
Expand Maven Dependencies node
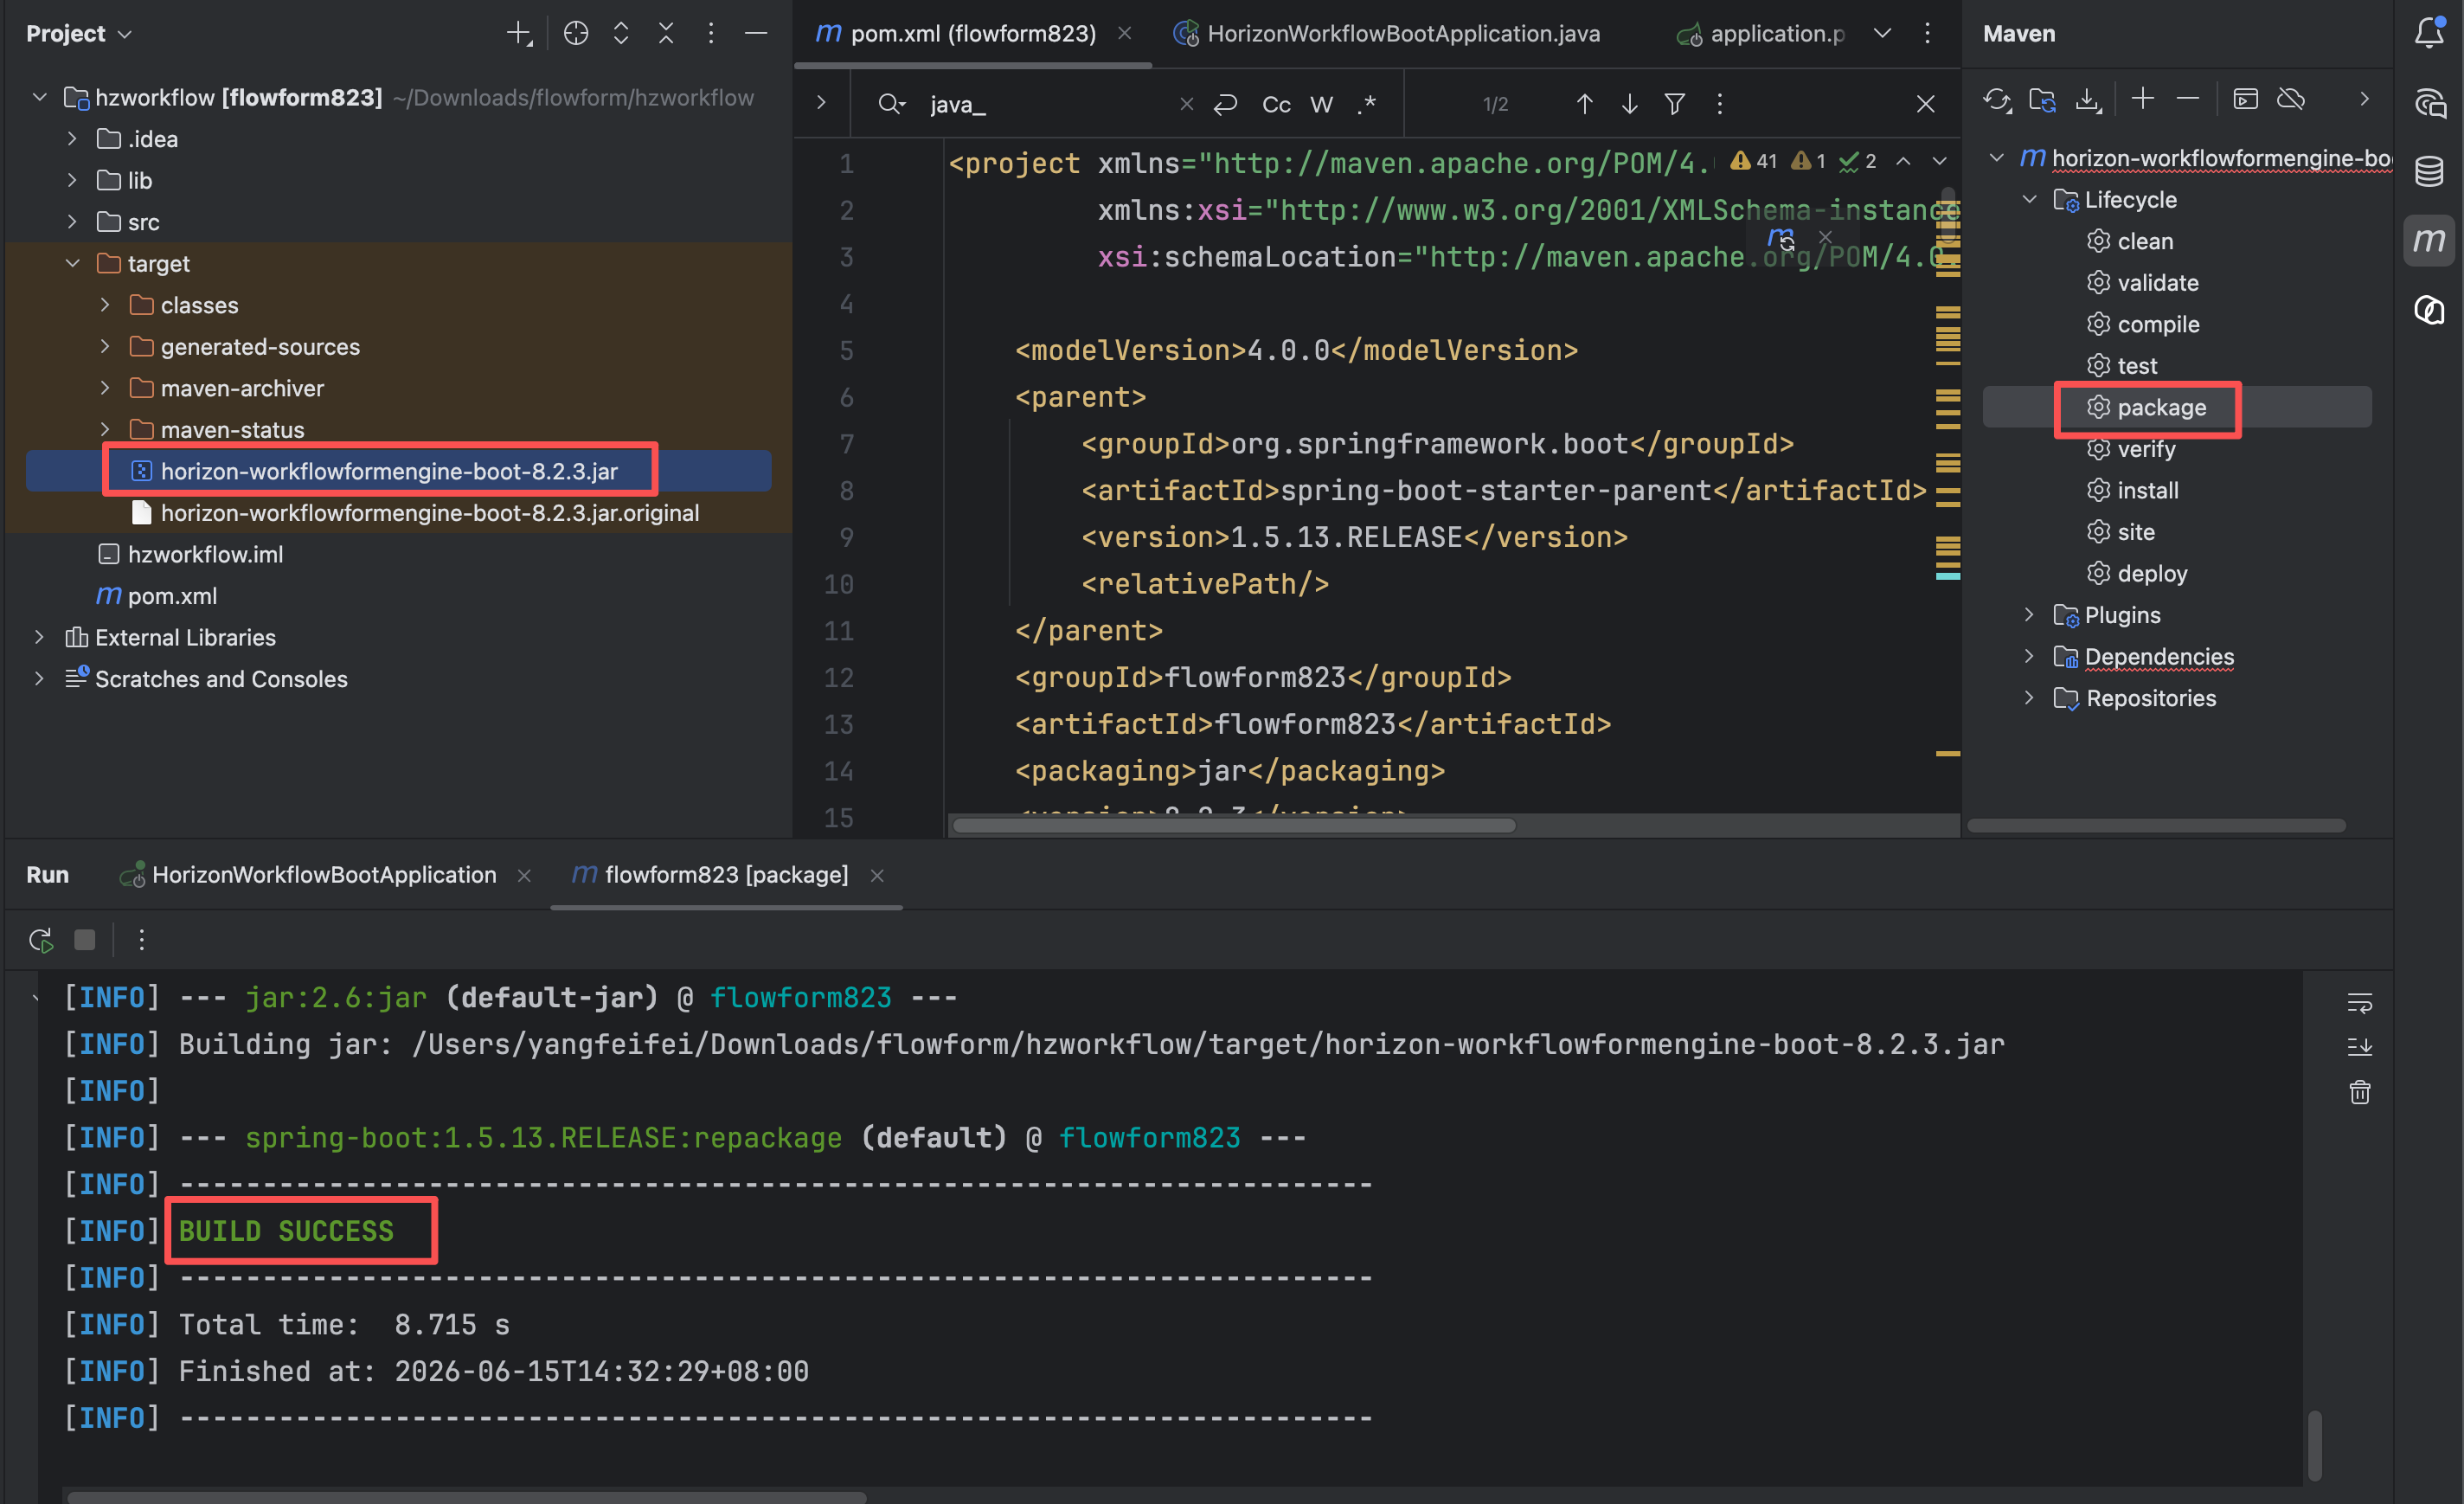tap(2029, 656)
